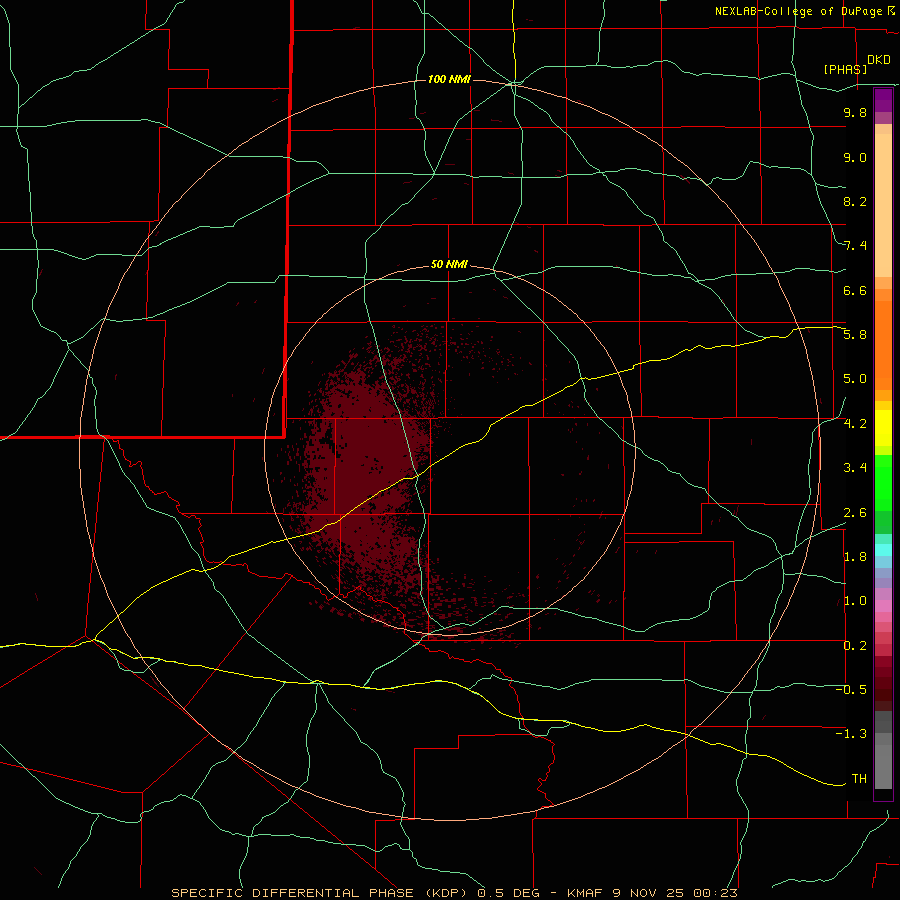900x900 pixels.
Task: Click the [PHAS] label above the color bar
Action: click(845, 69)
